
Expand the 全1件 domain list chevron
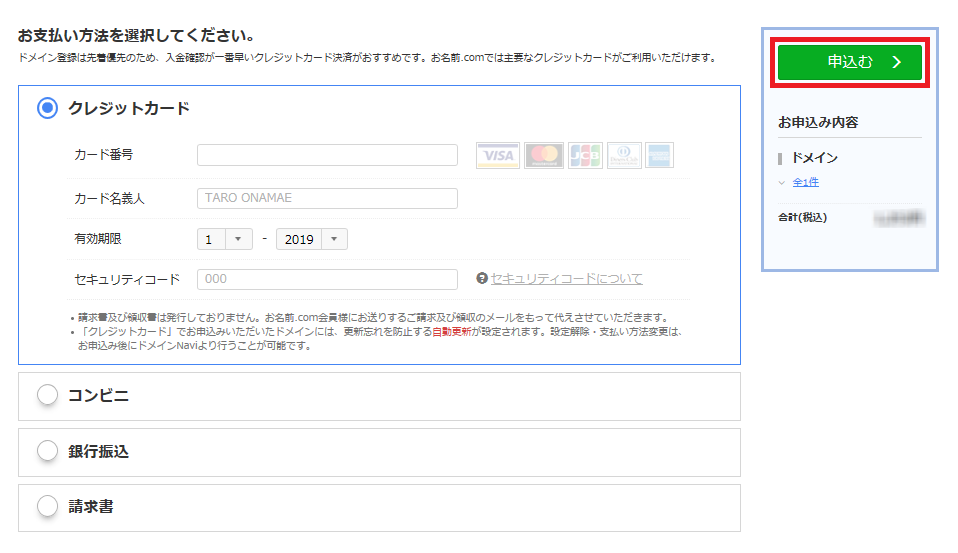click(x=781, y=182)
